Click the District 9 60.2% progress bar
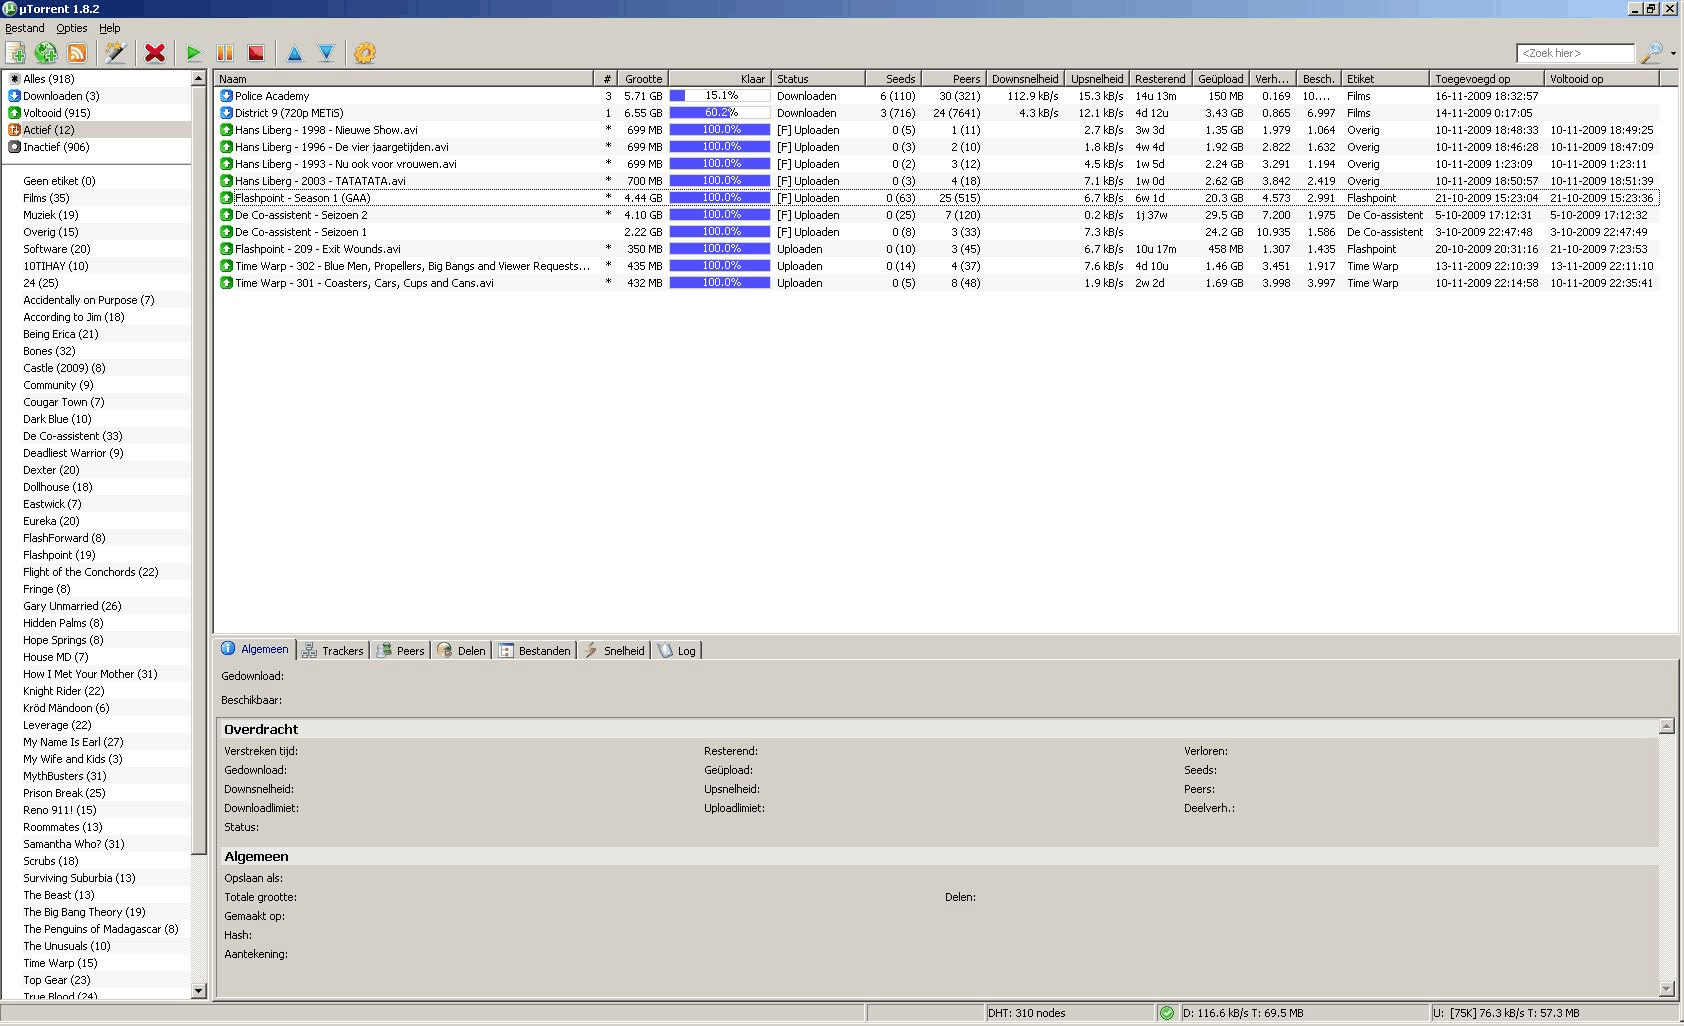The height and width of the screenshot is (1026, 1684). pos(720,113)
